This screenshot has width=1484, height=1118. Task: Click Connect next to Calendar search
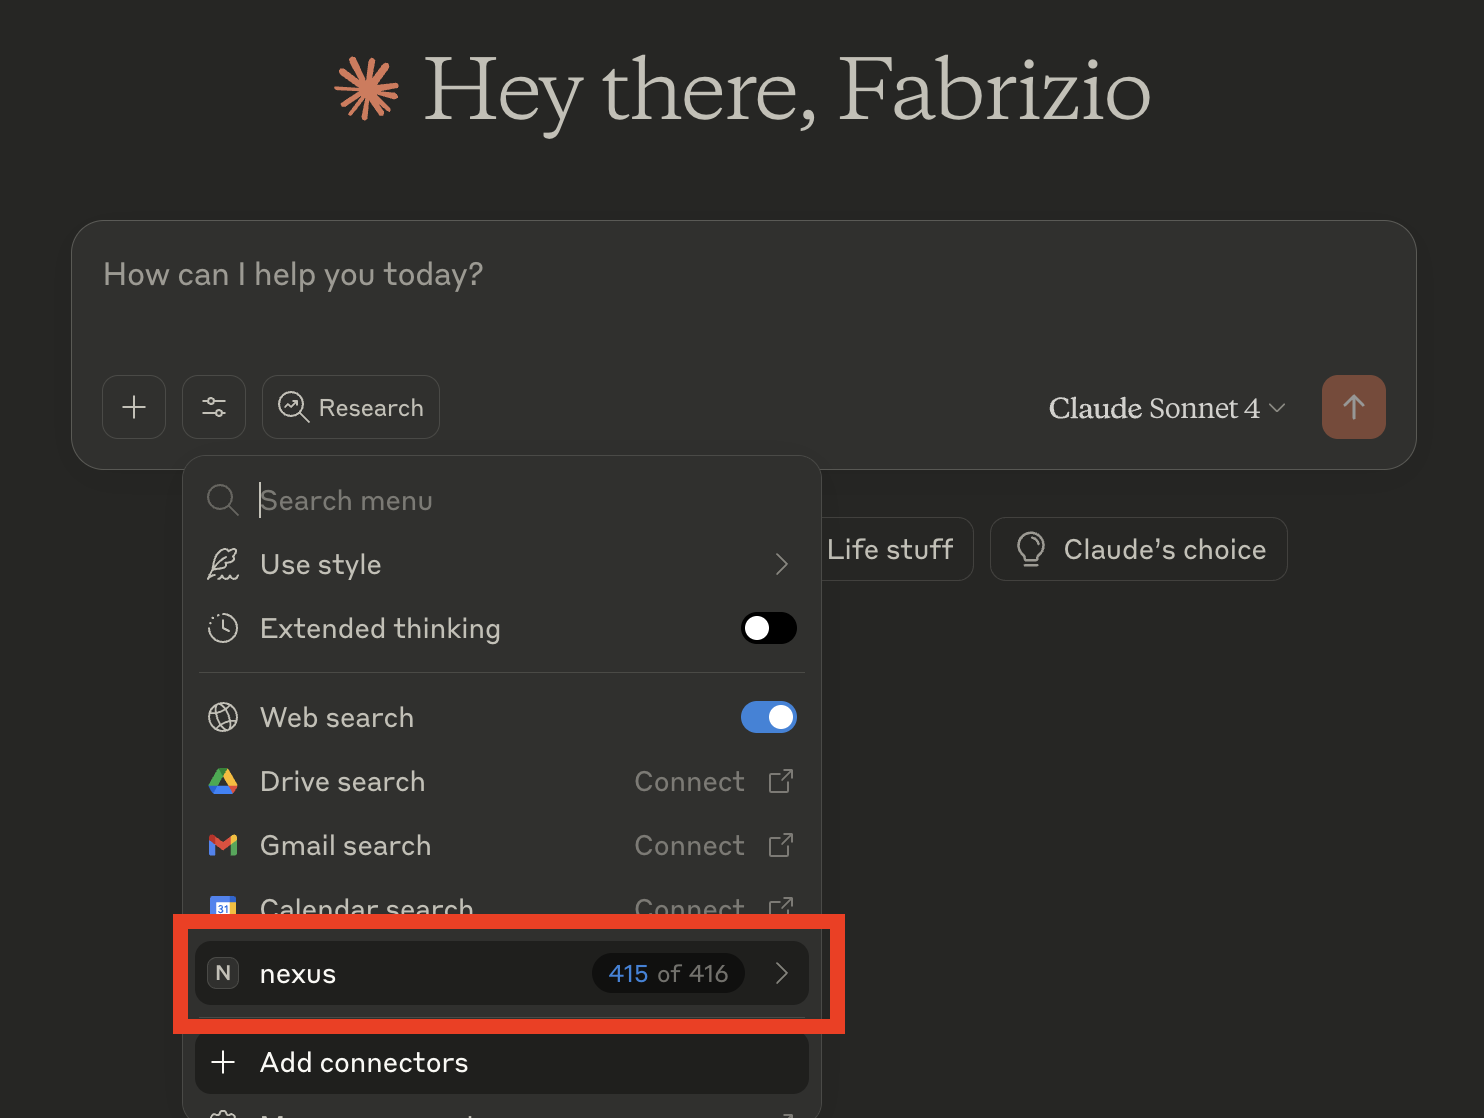pyautogui.click(x=690, y=906)
